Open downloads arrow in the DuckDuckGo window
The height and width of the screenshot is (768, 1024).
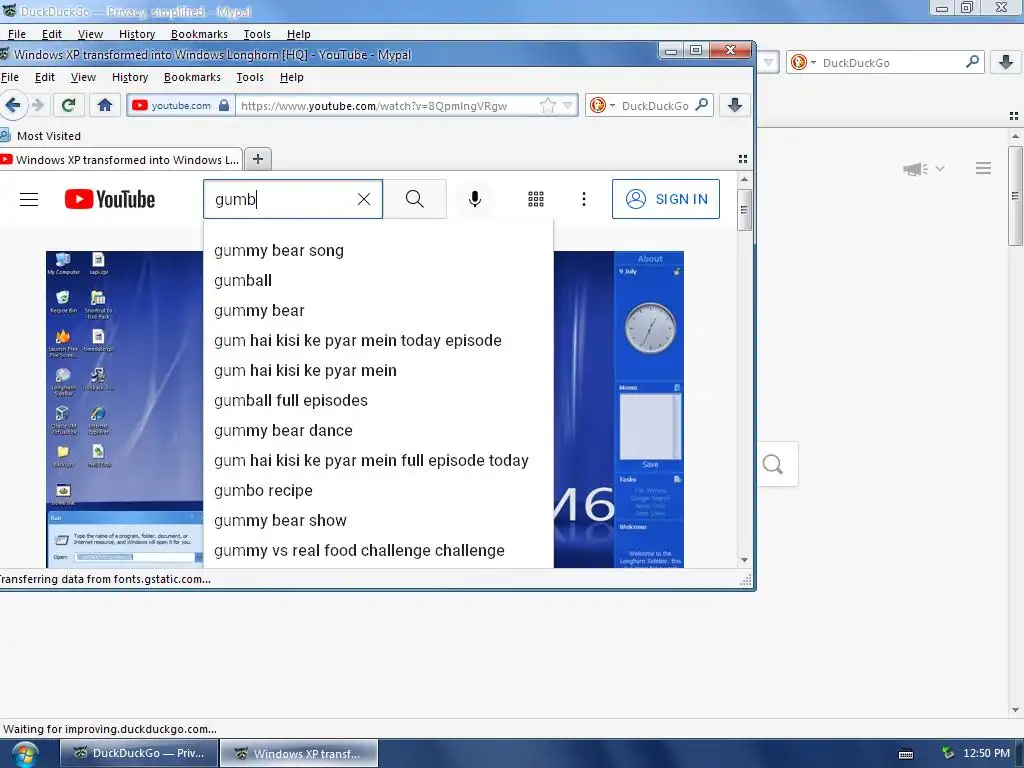pyautogui.click(x=1006, y=62)
